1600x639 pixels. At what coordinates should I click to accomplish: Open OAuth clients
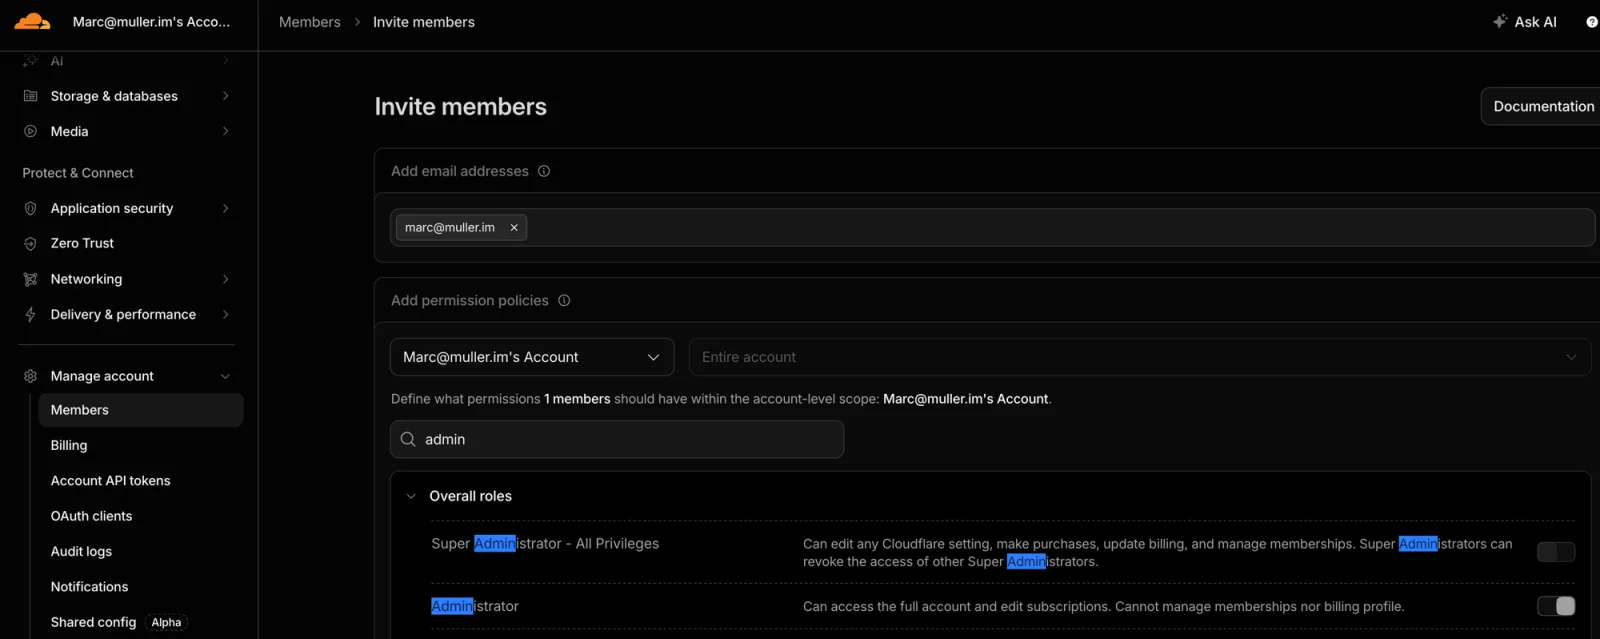click(91, 516)
